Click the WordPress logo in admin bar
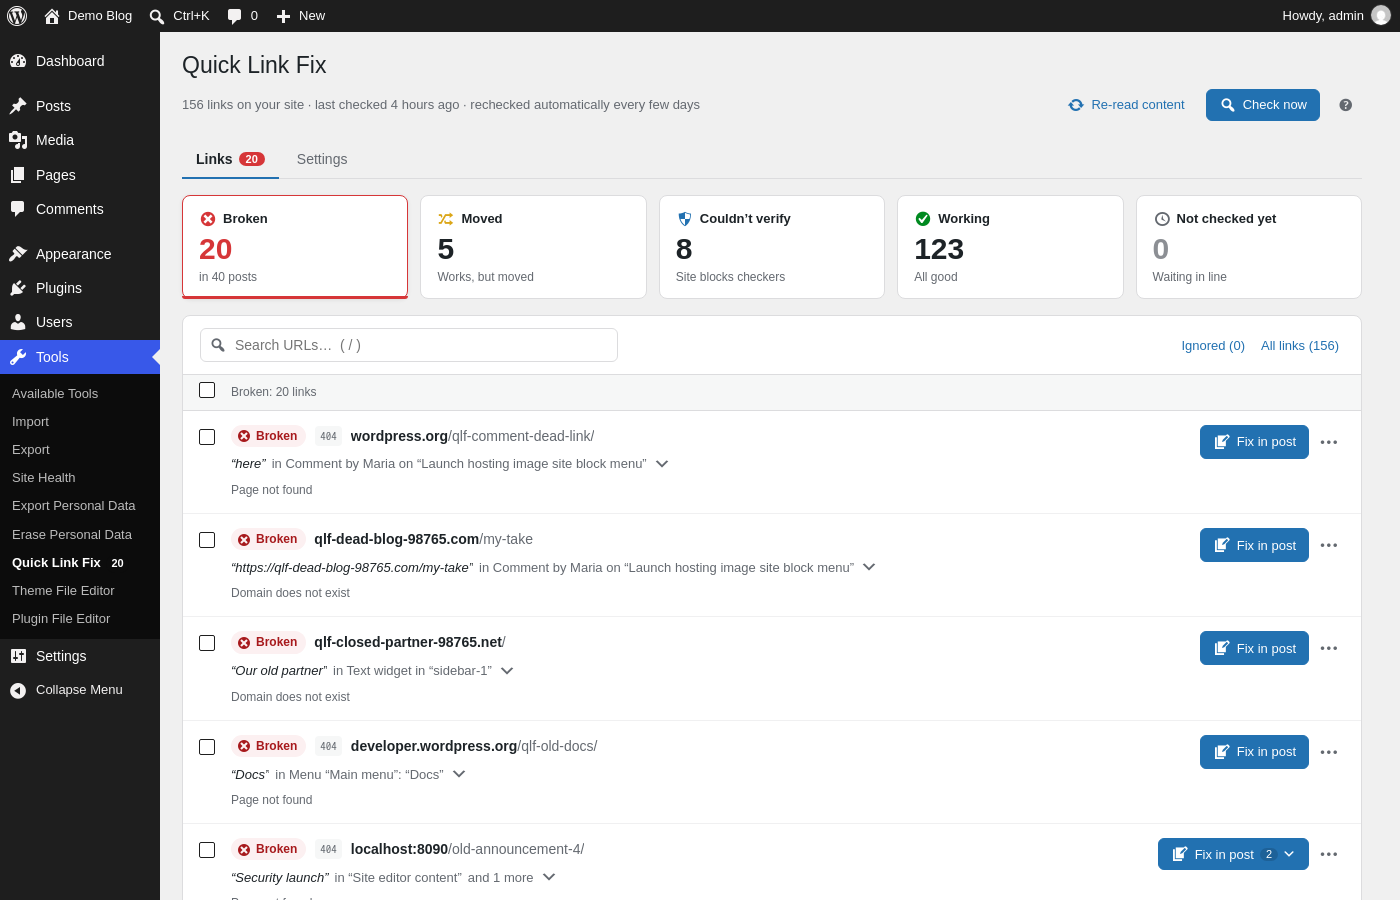The width and height of the screenshot is (1400, 900). click(x=17, y=16)
